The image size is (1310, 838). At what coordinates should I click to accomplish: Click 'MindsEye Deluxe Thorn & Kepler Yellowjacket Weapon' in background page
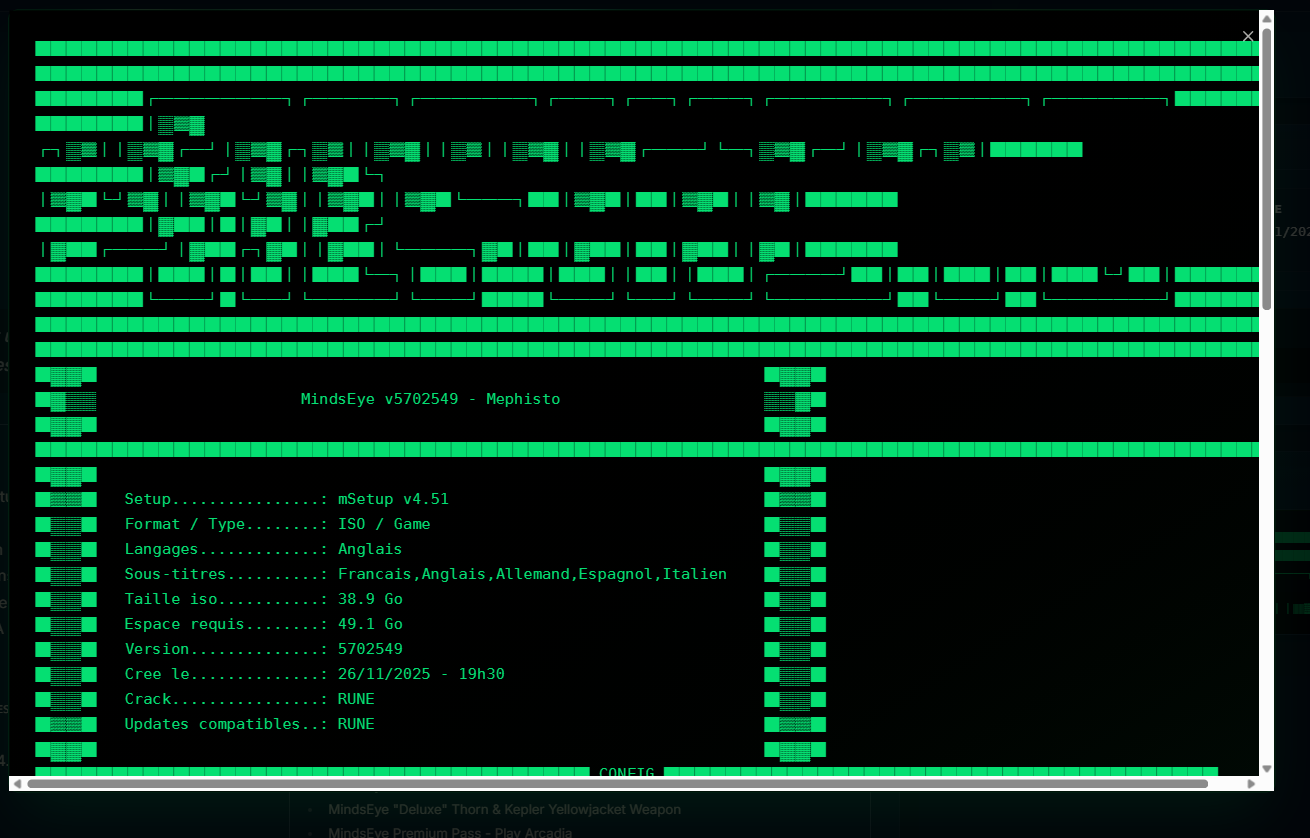(504, 810)
